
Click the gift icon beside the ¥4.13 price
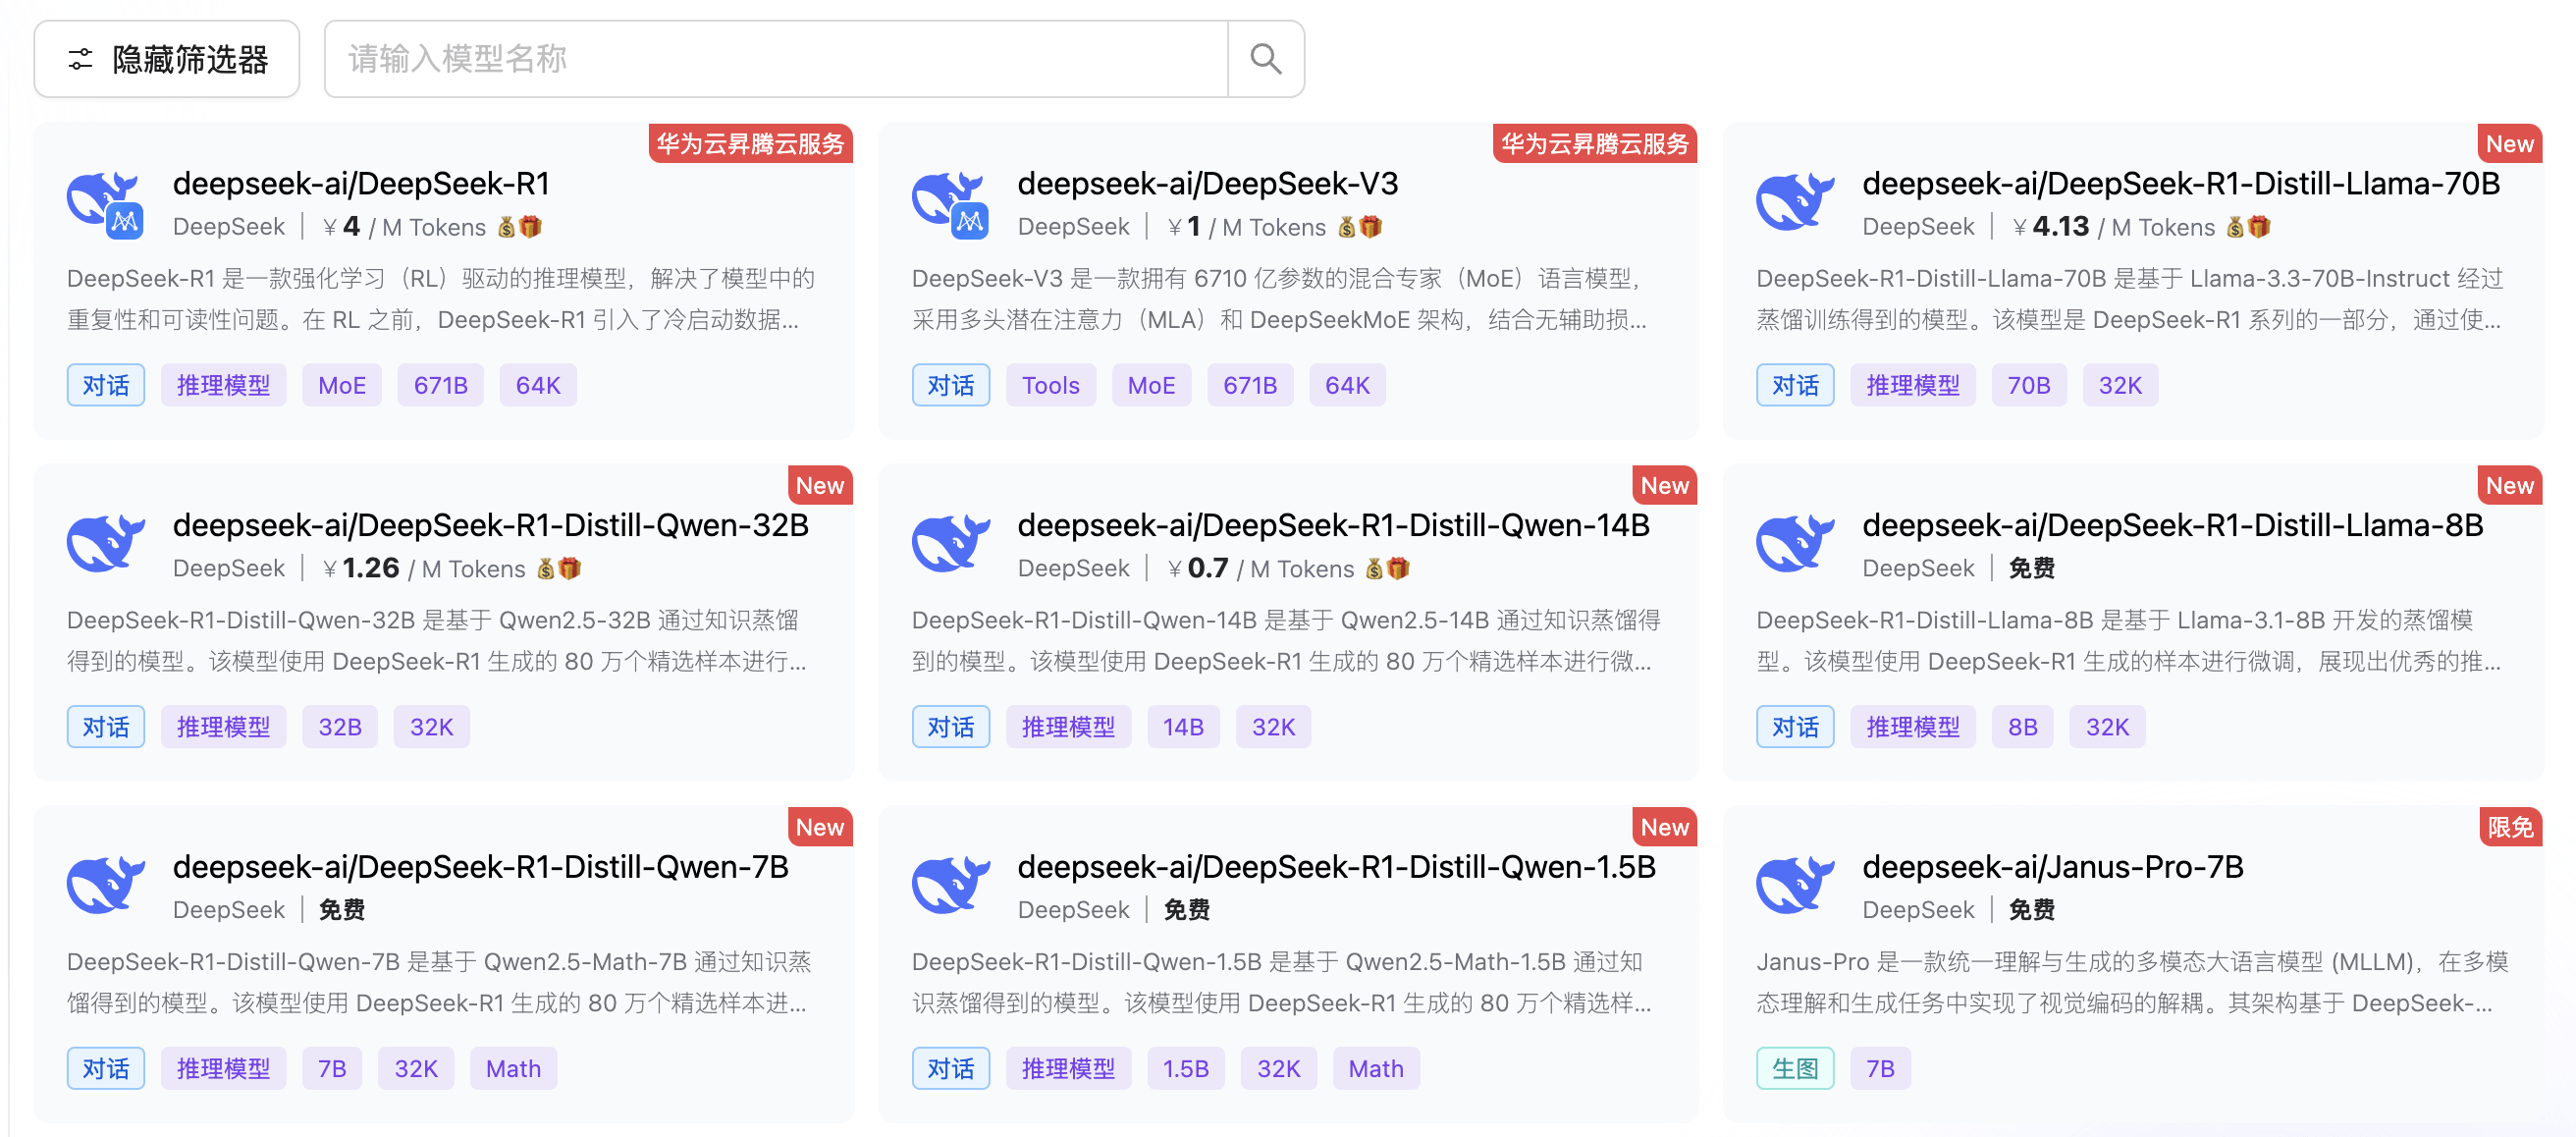[x=2259, y=227]
